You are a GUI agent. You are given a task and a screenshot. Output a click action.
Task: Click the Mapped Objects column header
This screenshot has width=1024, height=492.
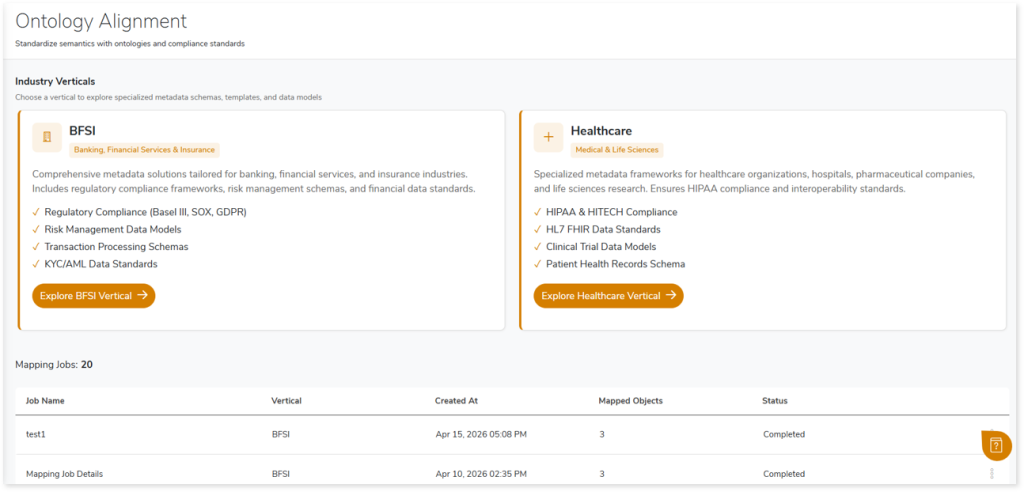pos(630,401)
